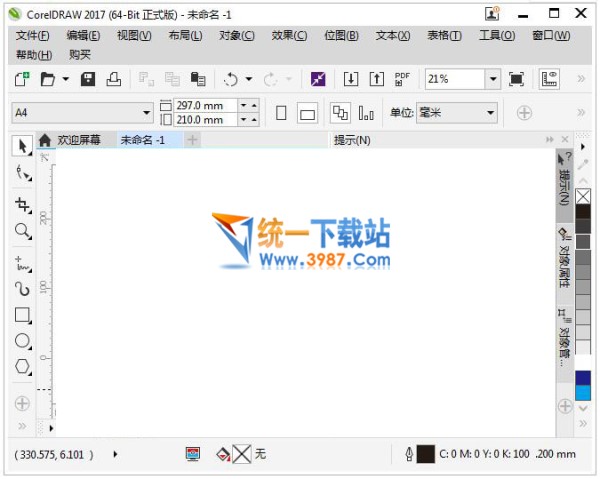Select the cyan blue palette swatch
This screenshot has height=479, width=600.
[x=583, y=393]
